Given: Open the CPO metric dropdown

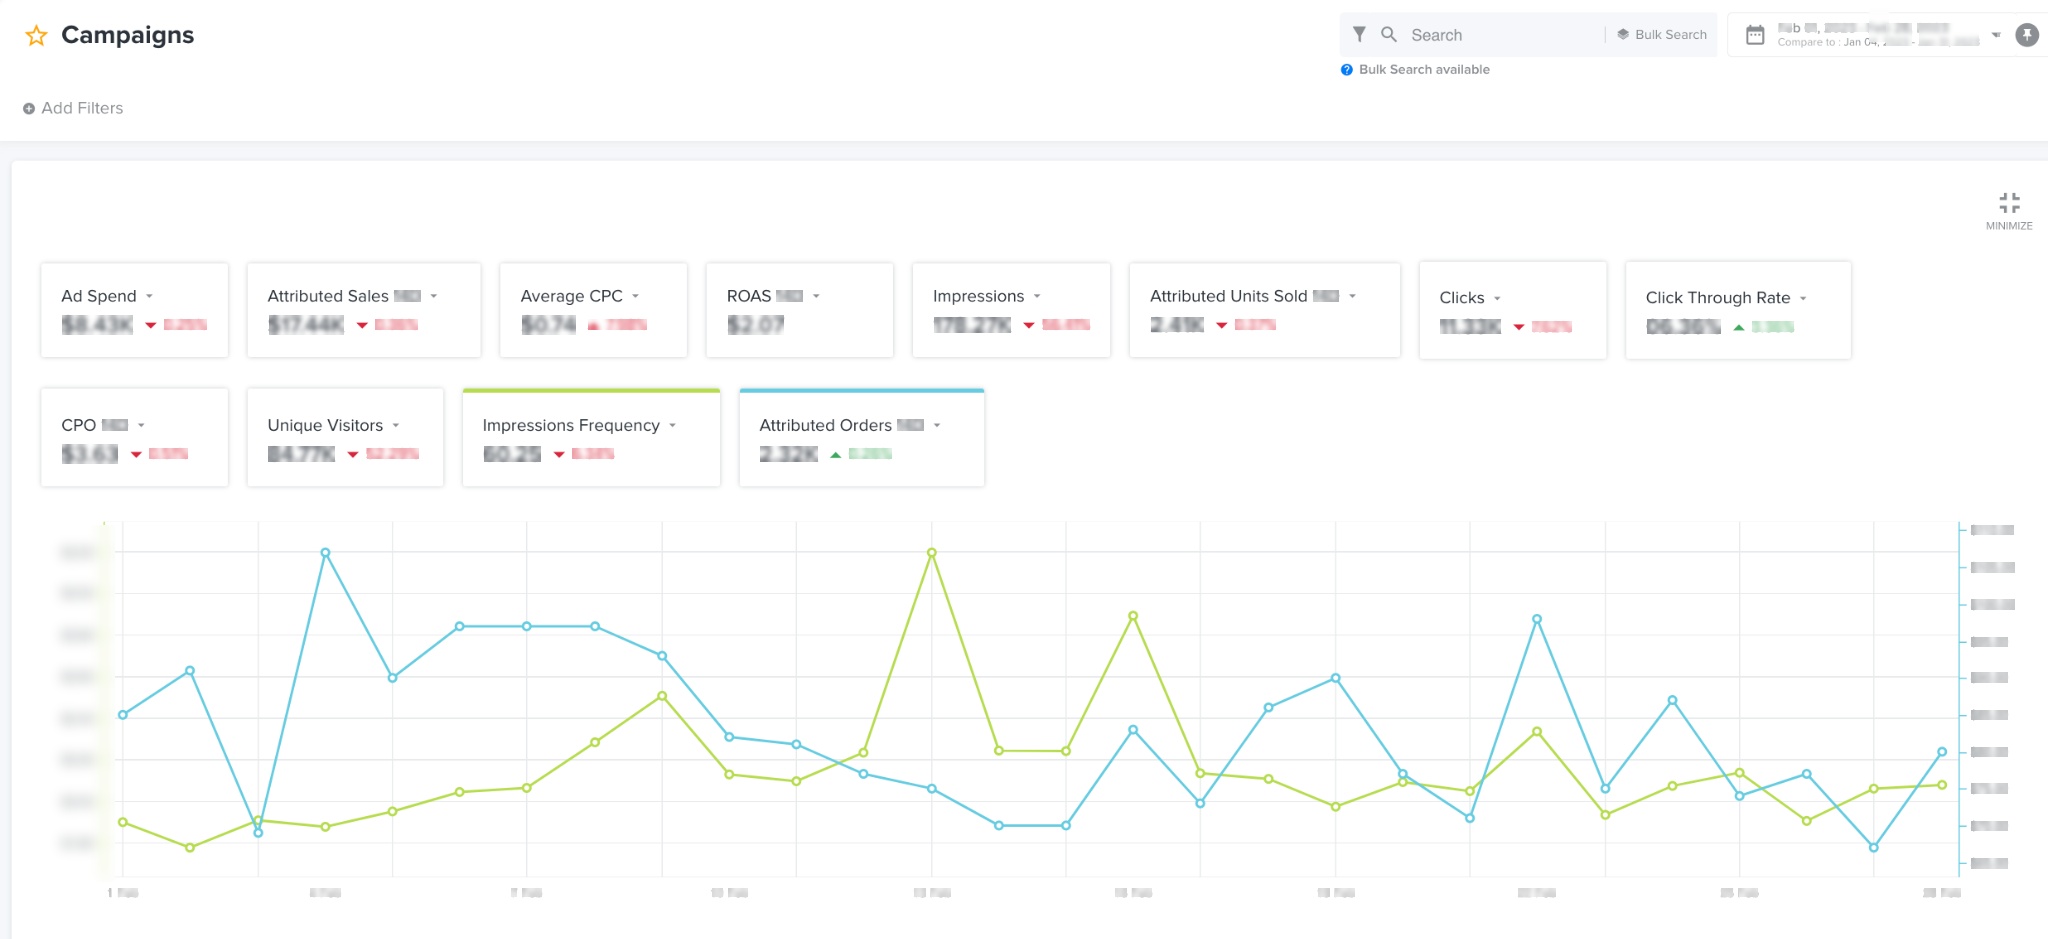Looking at the screenshot, I should click(x=141, y=425).
